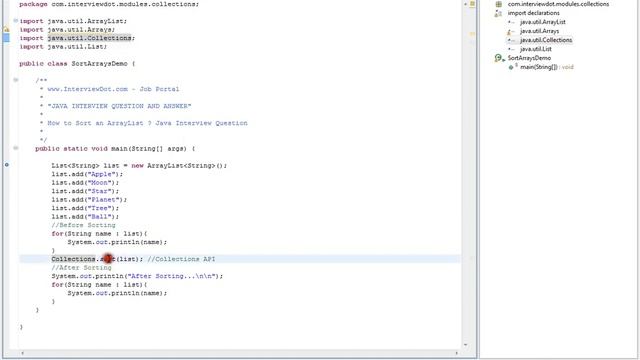Click the import icon beside java.util.Collections in outline
The width and height of the screenshot is (640, 360).
[511, 40]
